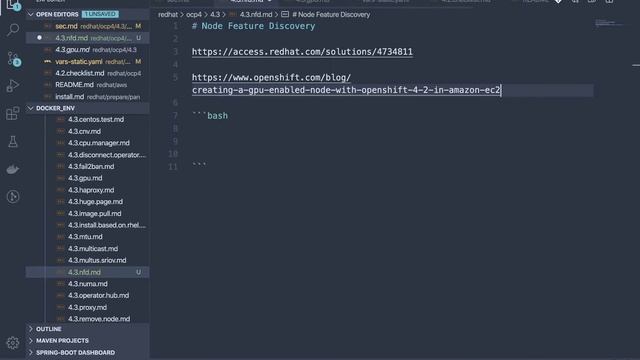Image resolution: width=640 pixels, height=360 pixels.
Task: Open the Search view in activity bar
Action: click(x=13, y=30)
